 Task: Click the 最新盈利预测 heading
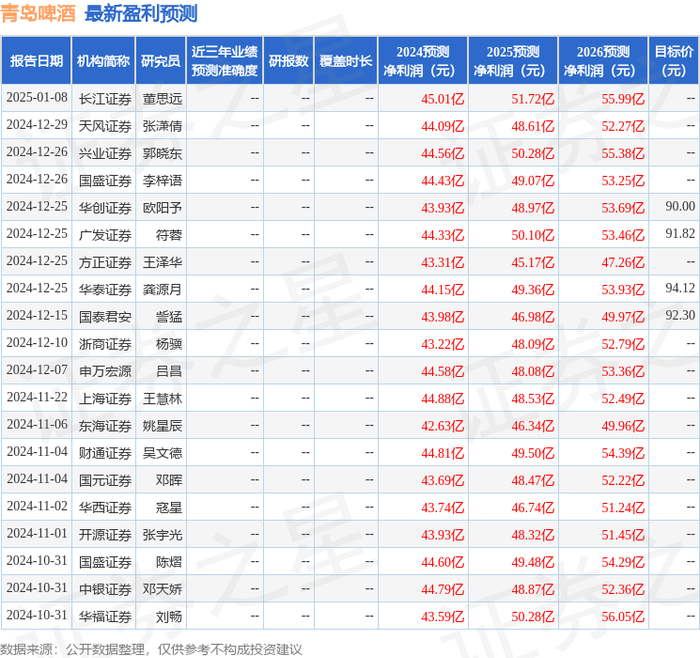[x=141, y=14]
